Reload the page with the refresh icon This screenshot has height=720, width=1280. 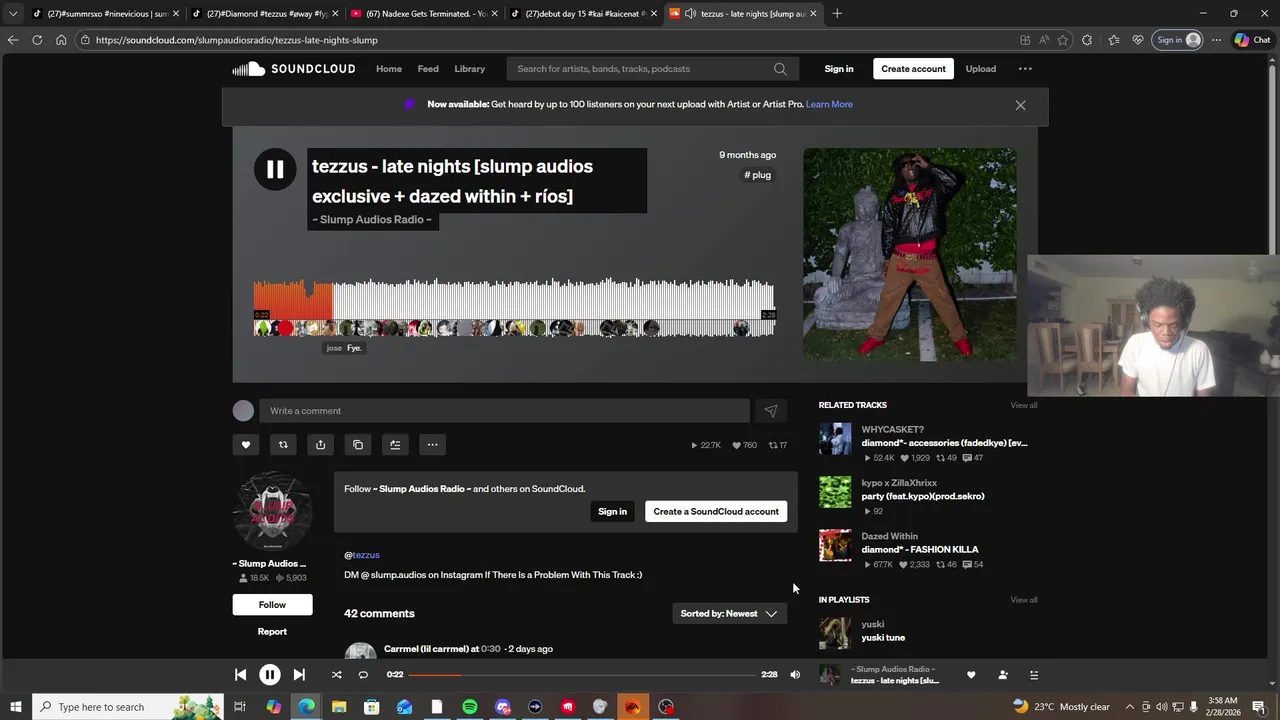click(x=37, y=40)
